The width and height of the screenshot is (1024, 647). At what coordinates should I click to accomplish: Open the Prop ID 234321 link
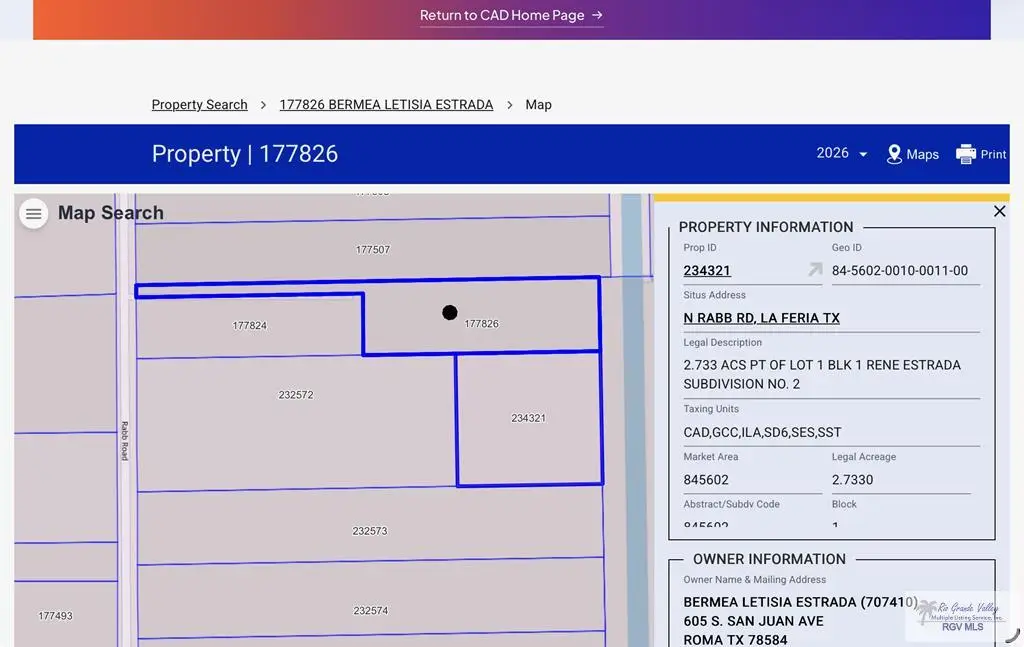(707, 270)
